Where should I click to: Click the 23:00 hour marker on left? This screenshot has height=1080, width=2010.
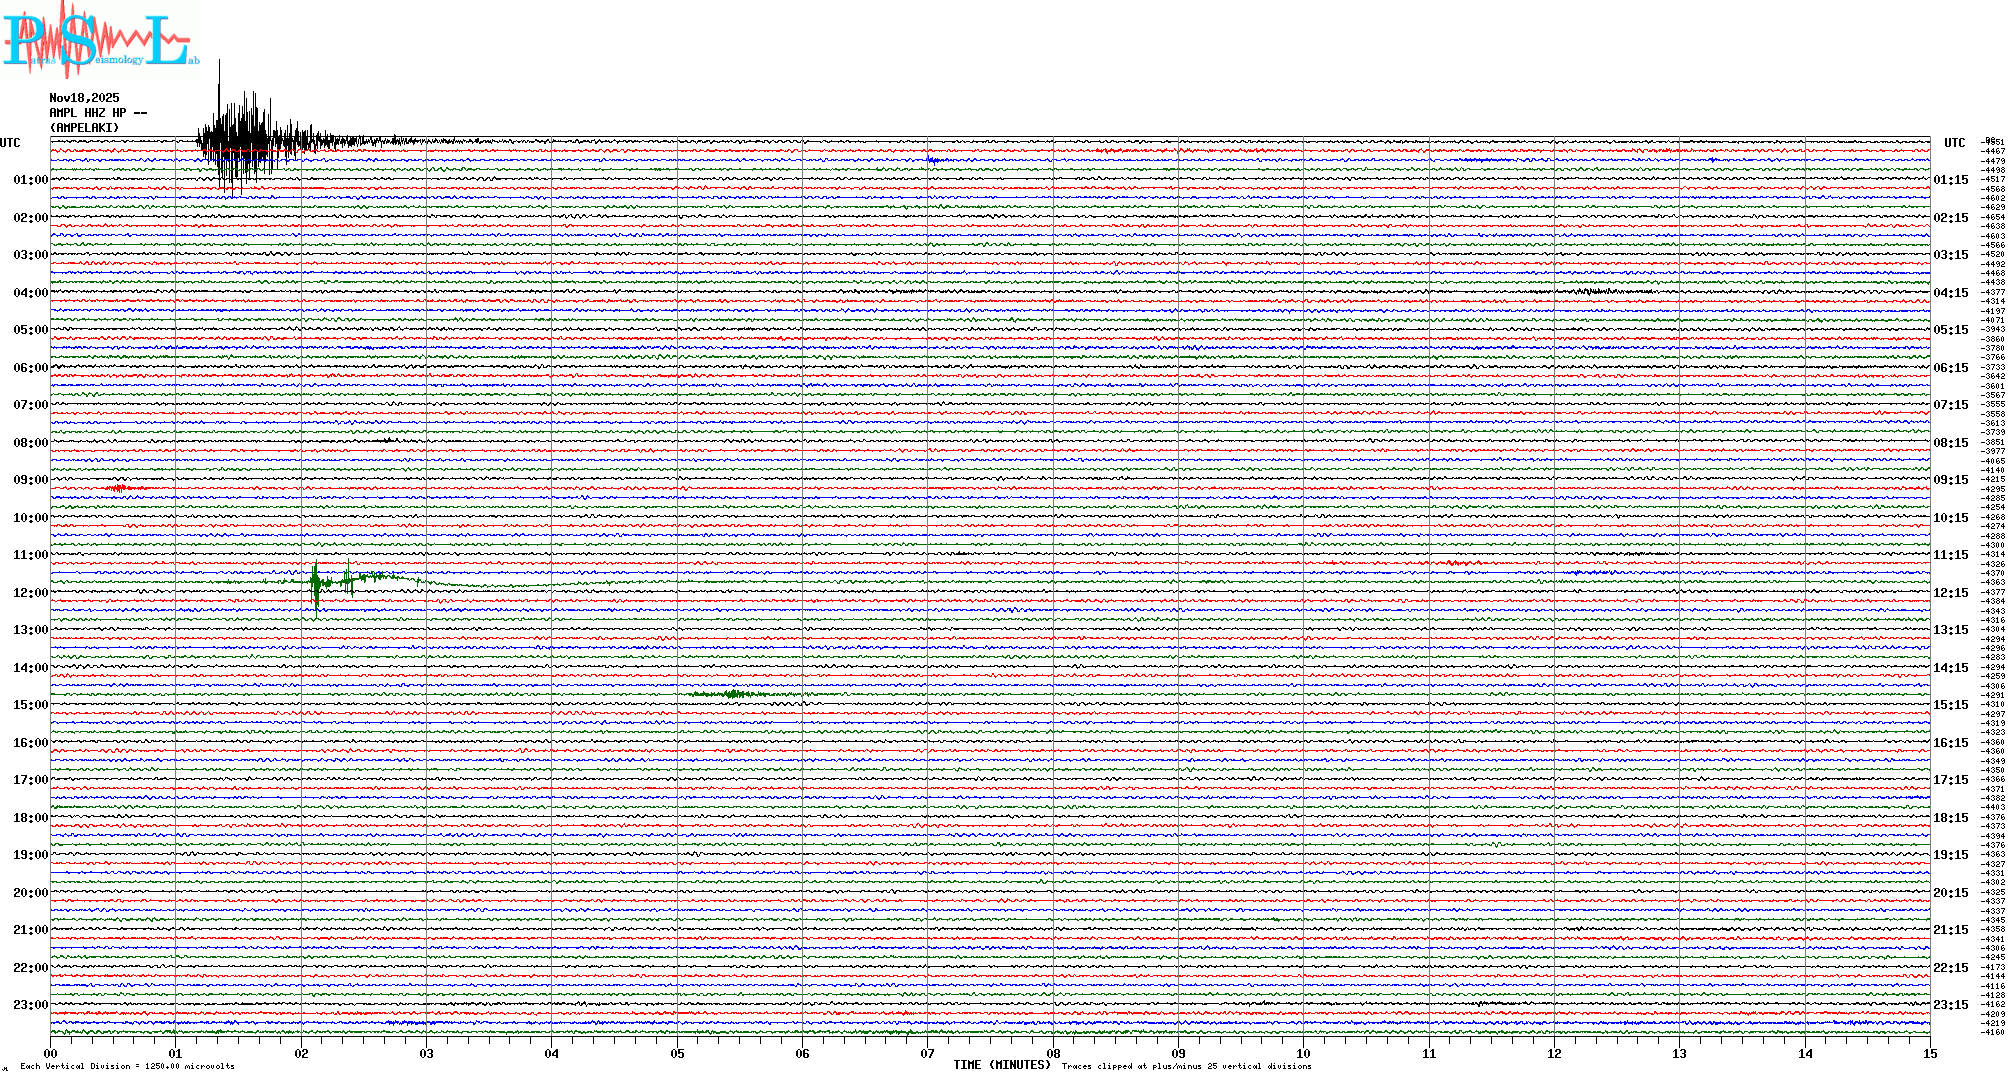(30, 1005)
